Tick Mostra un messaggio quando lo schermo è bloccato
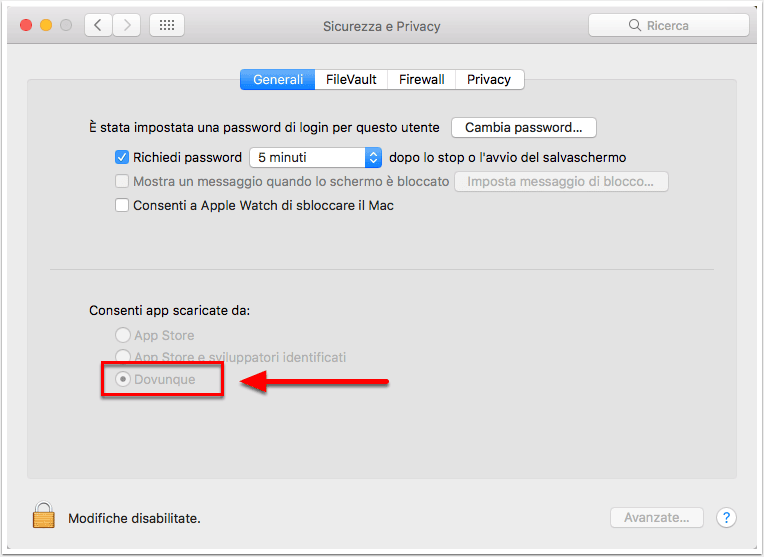This screenshot has width=764, height=557. pos(122,181)
